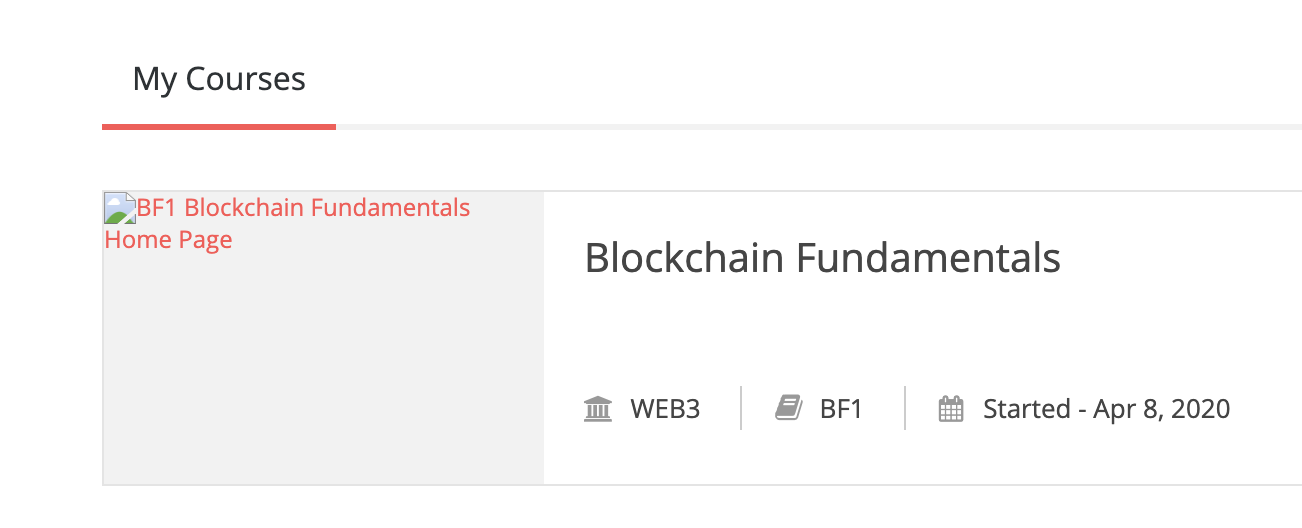The image size is (1302, 528).
Task: Click the divider between WEB3 and BF1
Action: [x=741, y=408]
